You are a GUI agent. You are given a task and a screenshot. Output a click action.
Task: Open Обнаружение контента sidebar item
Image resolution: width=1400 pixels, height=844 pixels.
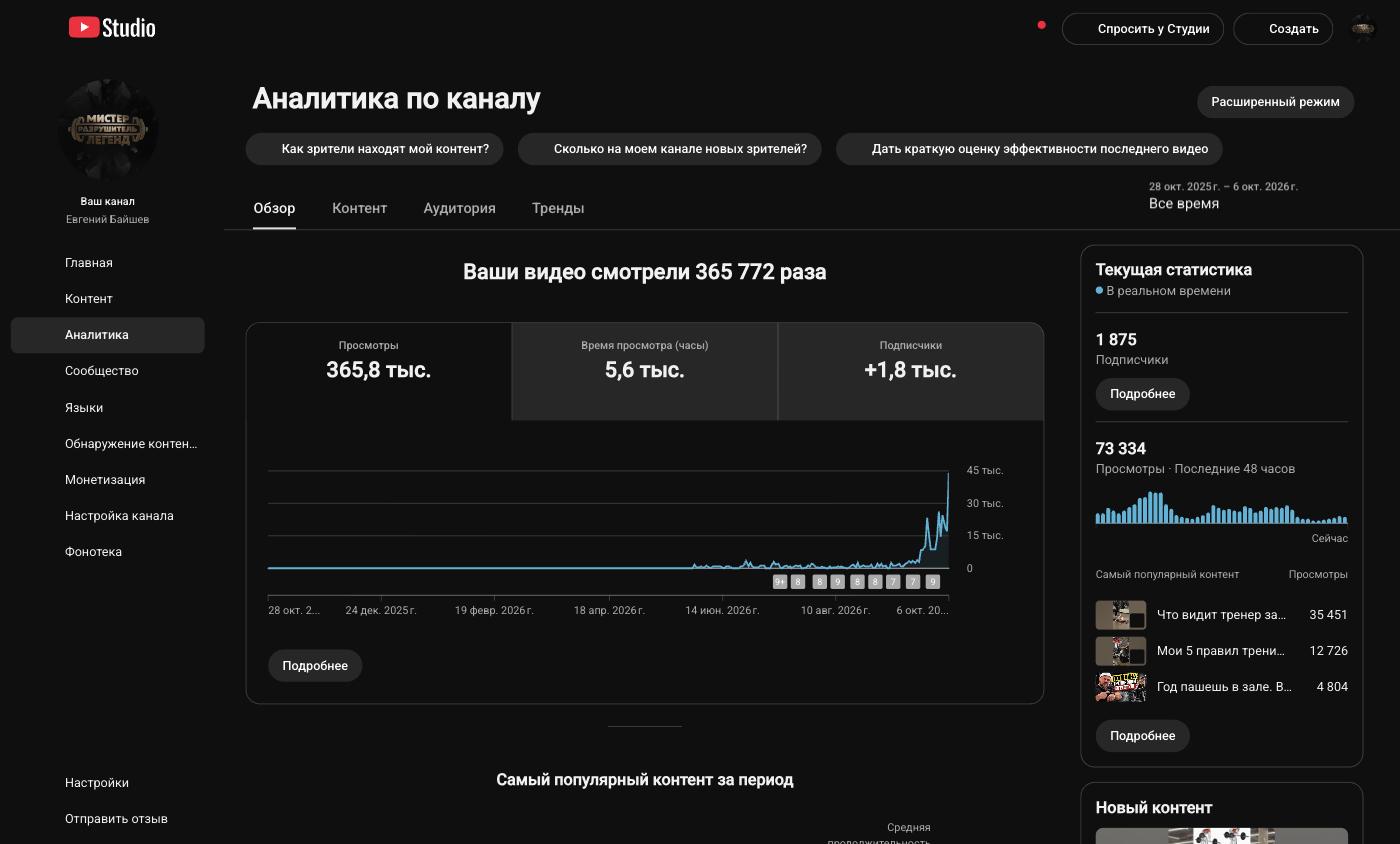(x=107, y=444)
